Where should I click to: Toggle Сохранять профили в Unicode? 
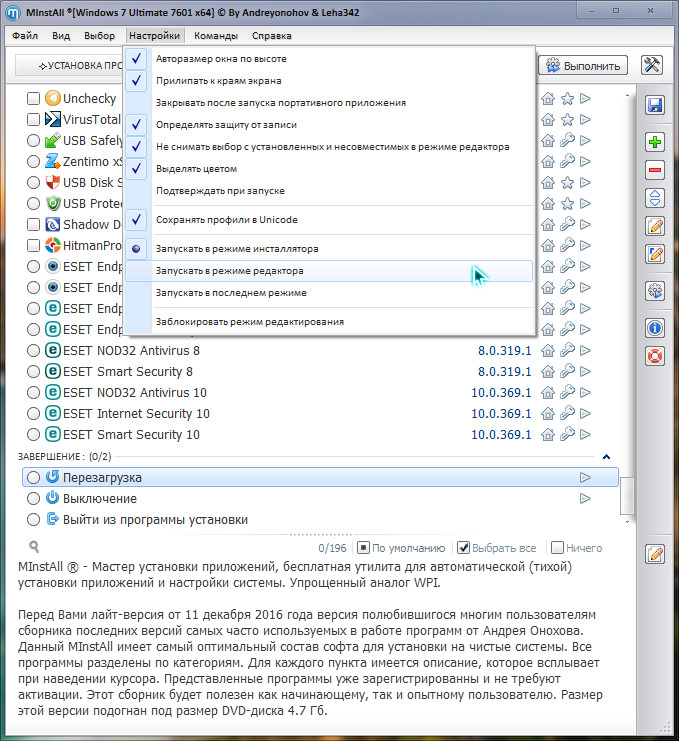pos(329,220)
